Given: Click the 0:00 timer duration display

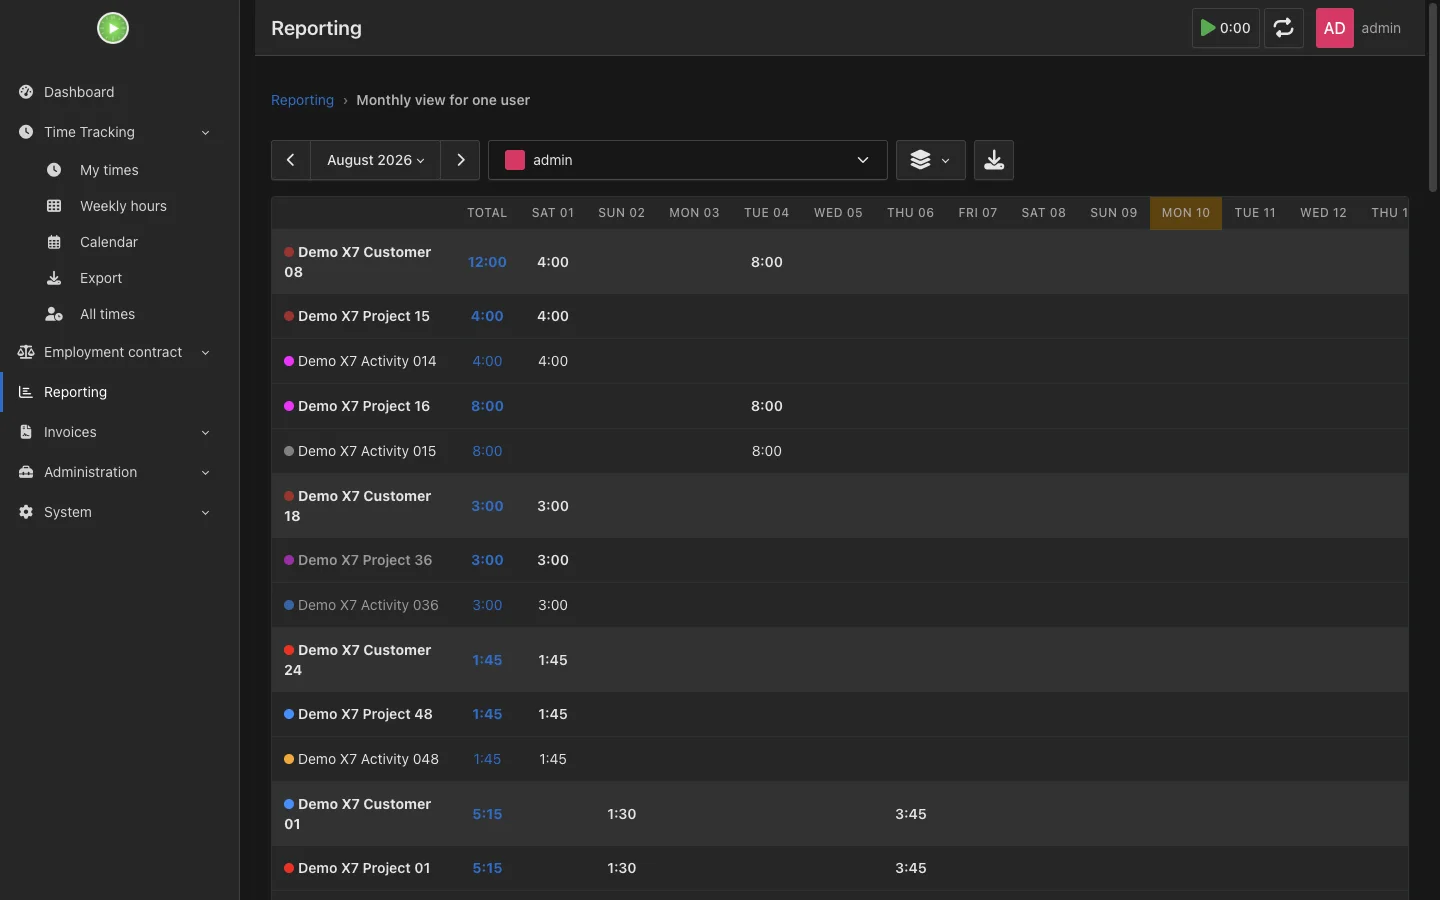Looking at the screenshot, I should [x=1235, y=28].
